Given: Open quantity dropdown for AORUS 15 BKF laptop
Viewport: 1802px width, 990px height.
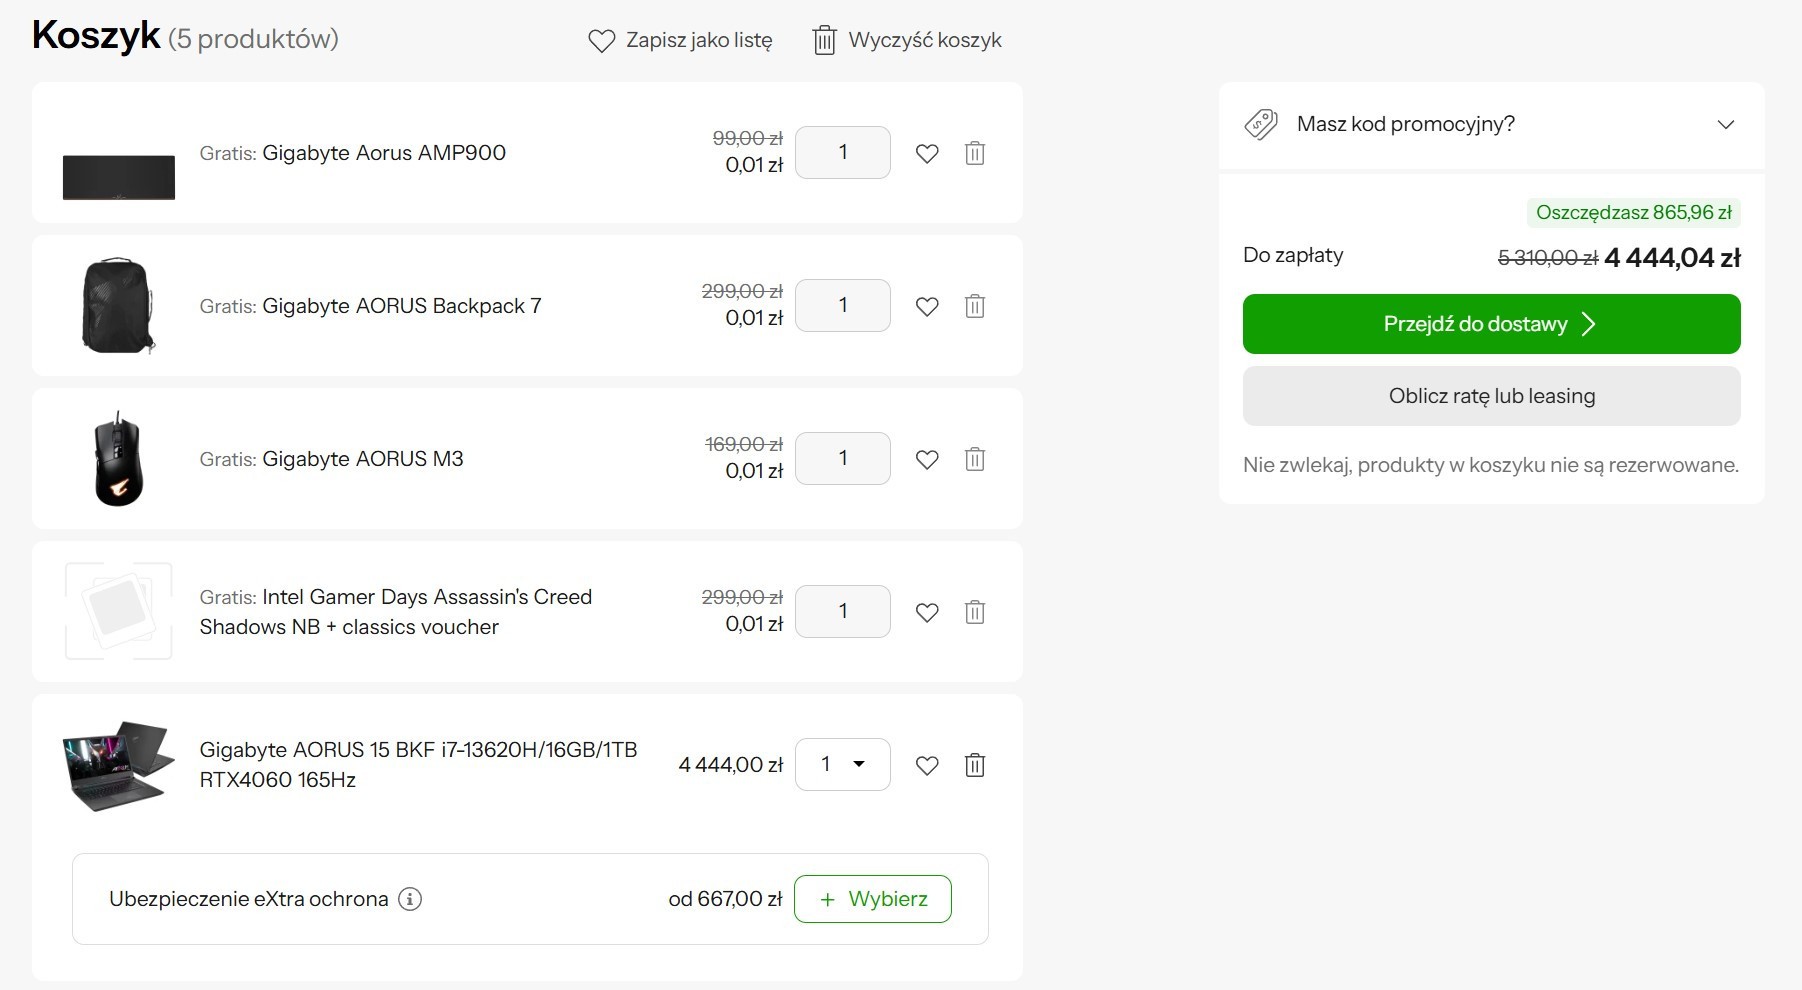Looking at the screenshot, I should click(843, 765).
